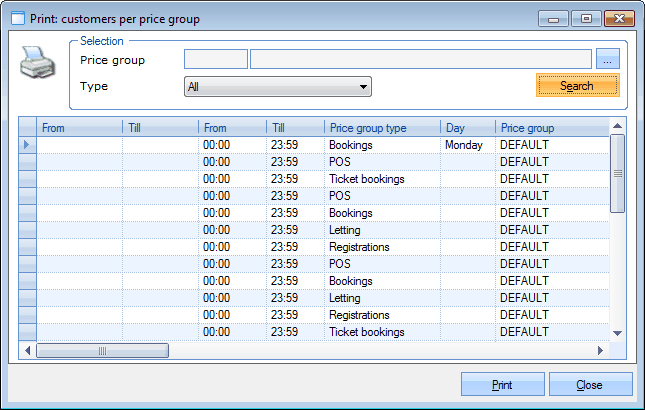Click the Price group description field
645x410 pixels.
[420, 60]
